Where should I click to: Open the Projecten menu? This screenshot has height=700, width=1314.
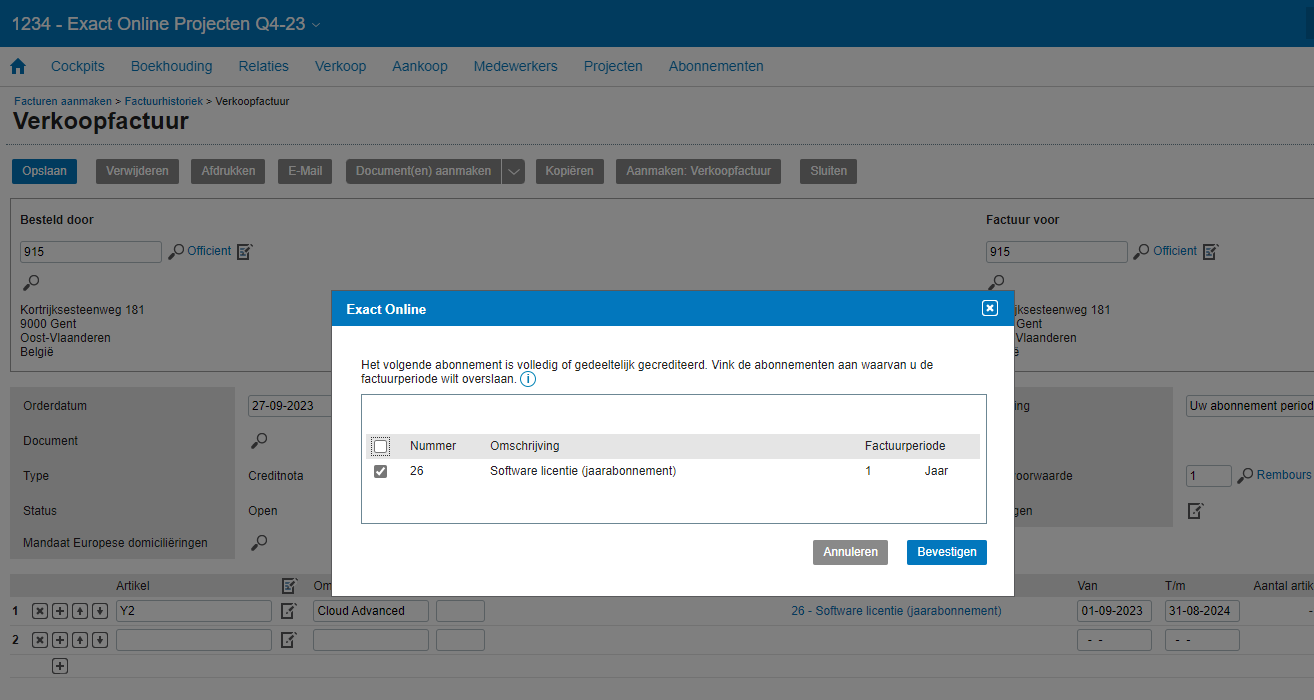tap(613, 66)
